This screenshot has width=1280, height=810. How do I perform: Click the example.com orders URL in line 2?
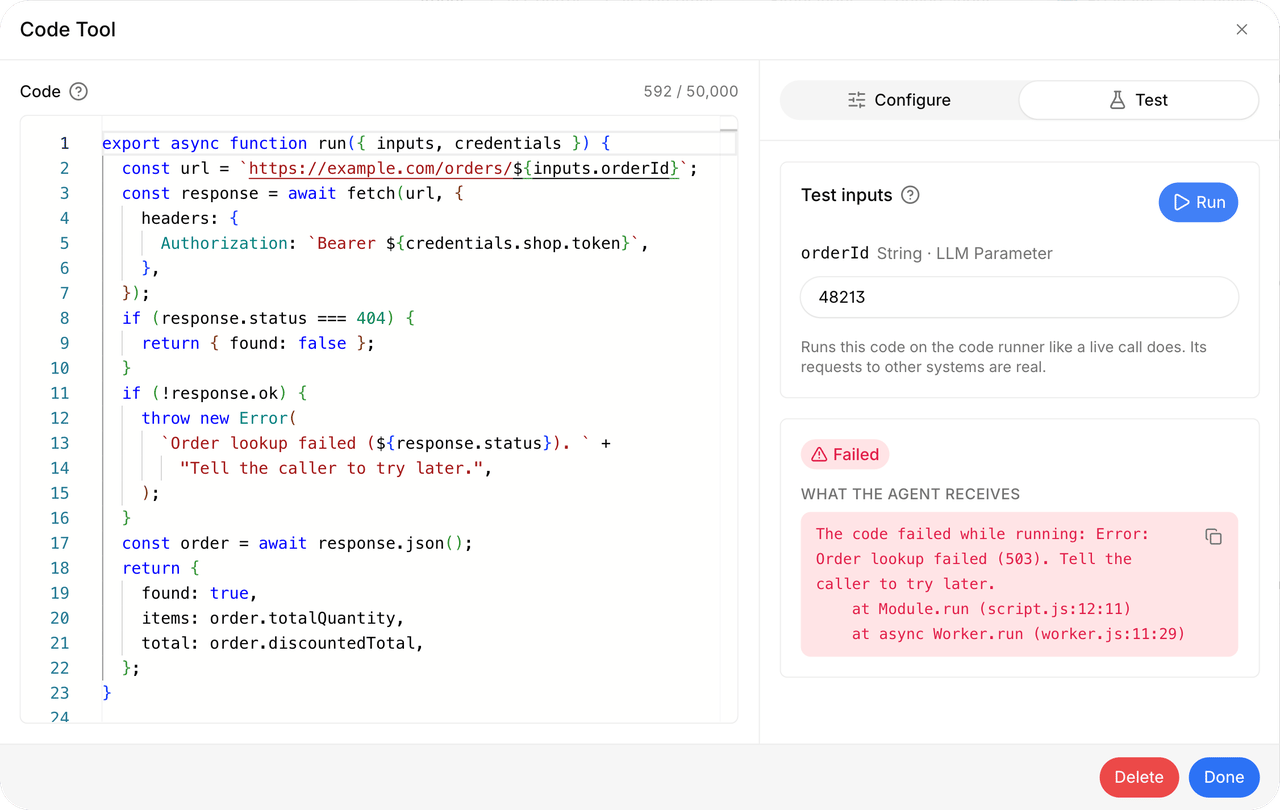464,168
